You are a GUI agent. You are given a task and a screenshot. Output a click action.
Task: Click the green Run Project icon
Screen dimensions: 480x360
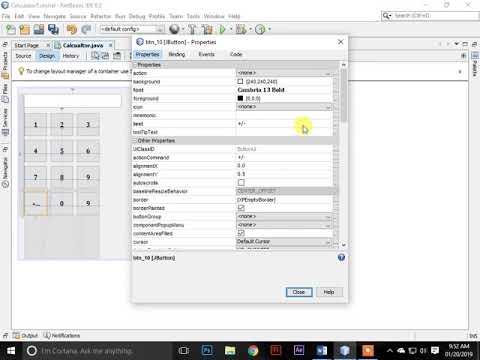(222, 30)
